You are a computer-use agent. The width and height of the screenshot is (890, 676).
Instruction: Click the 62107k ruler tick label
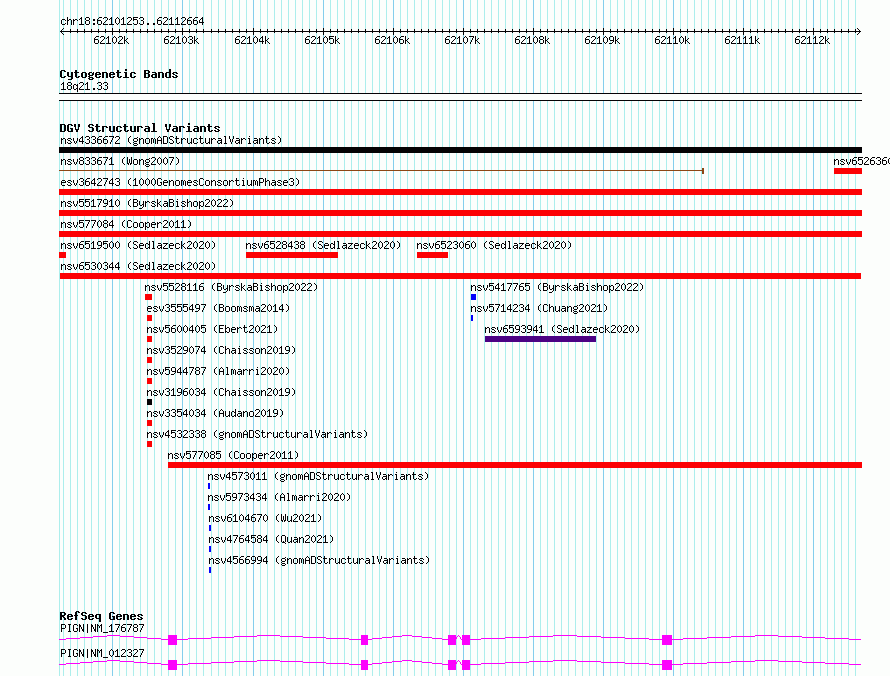462,40
